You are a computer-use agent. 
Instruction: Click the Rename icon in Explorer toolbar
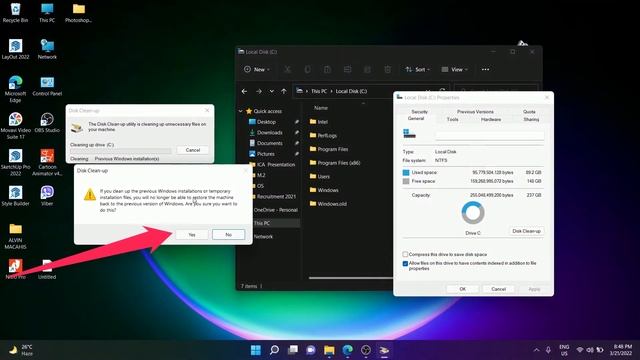347,69
